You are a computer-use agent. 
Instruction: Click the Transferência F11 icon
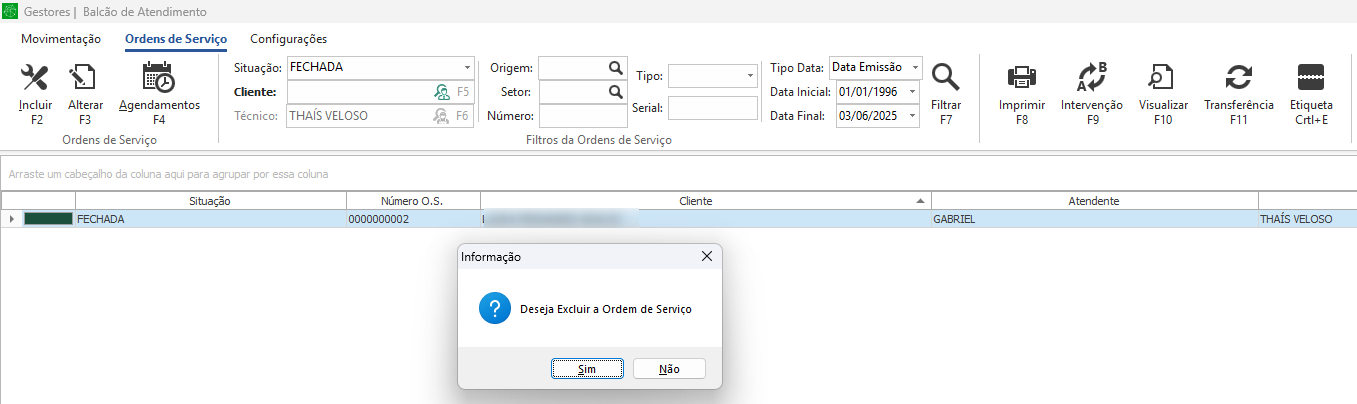tap(1239, 78)
